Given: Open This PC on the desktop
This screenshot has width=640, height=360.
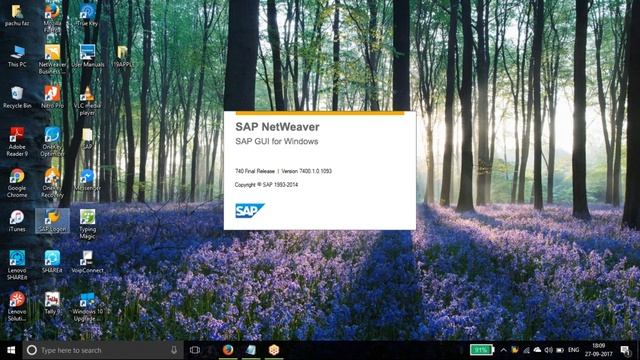Looking at the screenshot, I should pyautogui.click(x=17, y=56).
